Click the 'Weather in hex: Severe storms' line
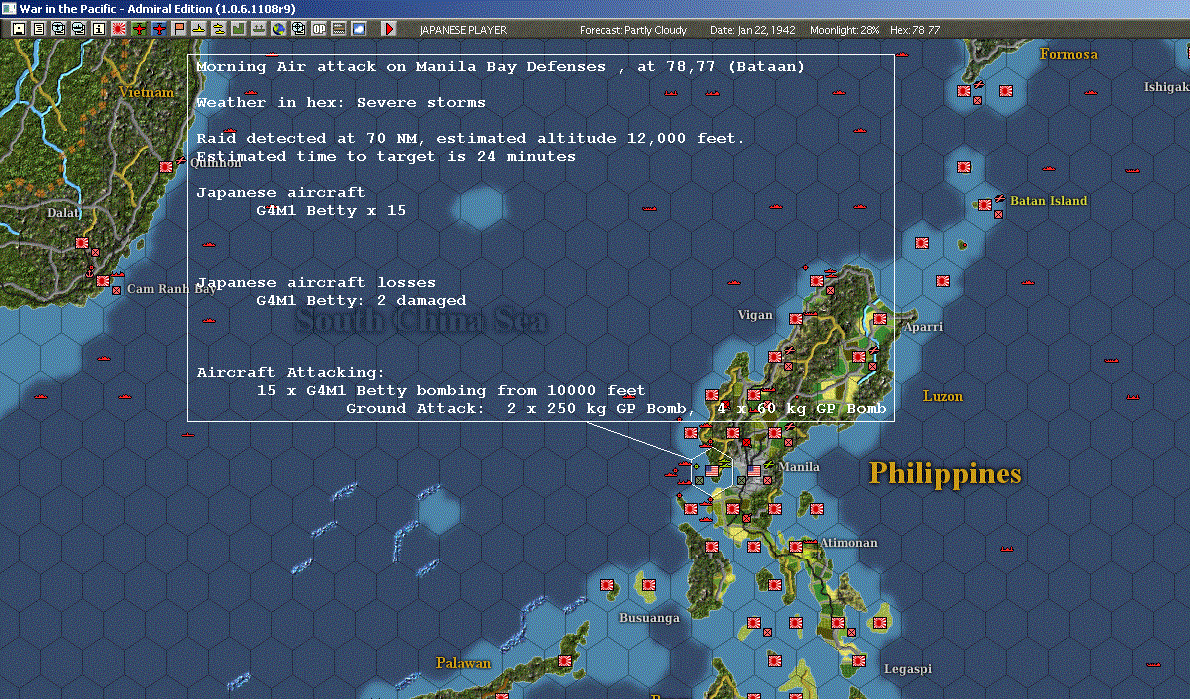Screen dimensions: 1190x699 coord(341,102)
